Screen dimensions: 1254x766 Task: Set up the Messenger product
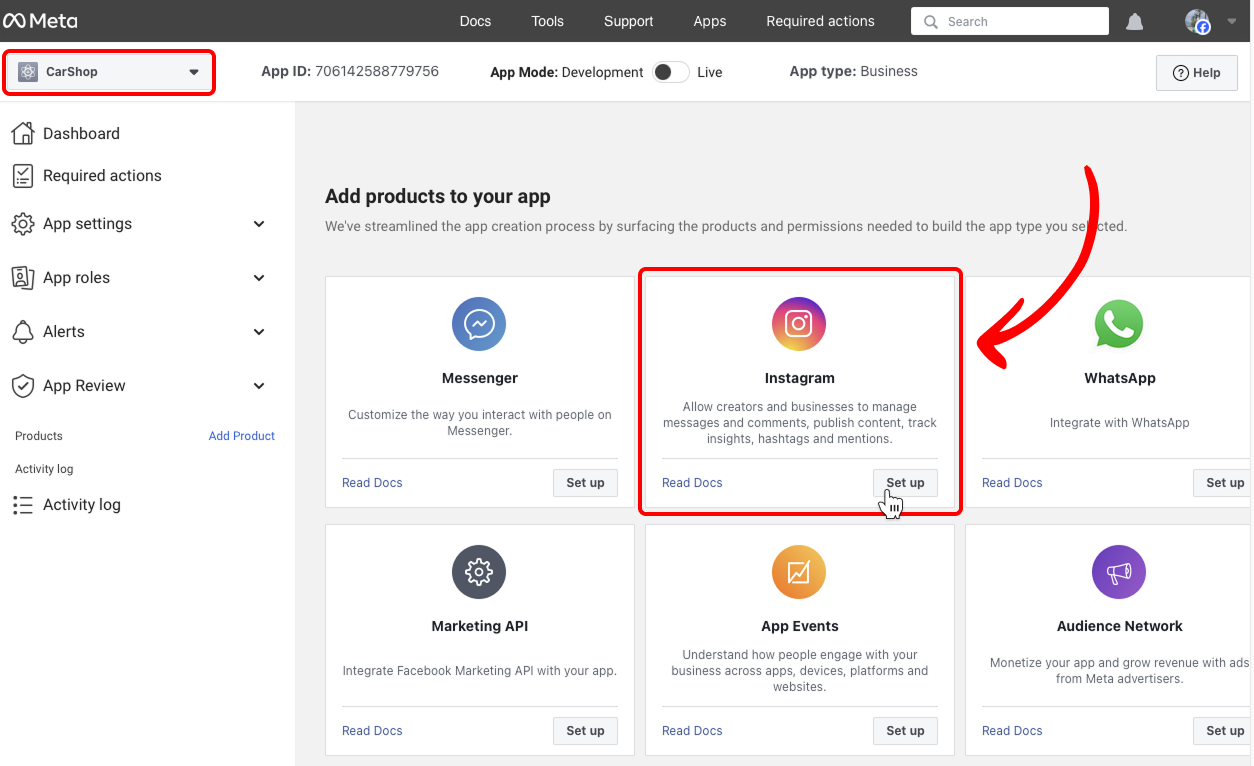(x=585, y=483)
